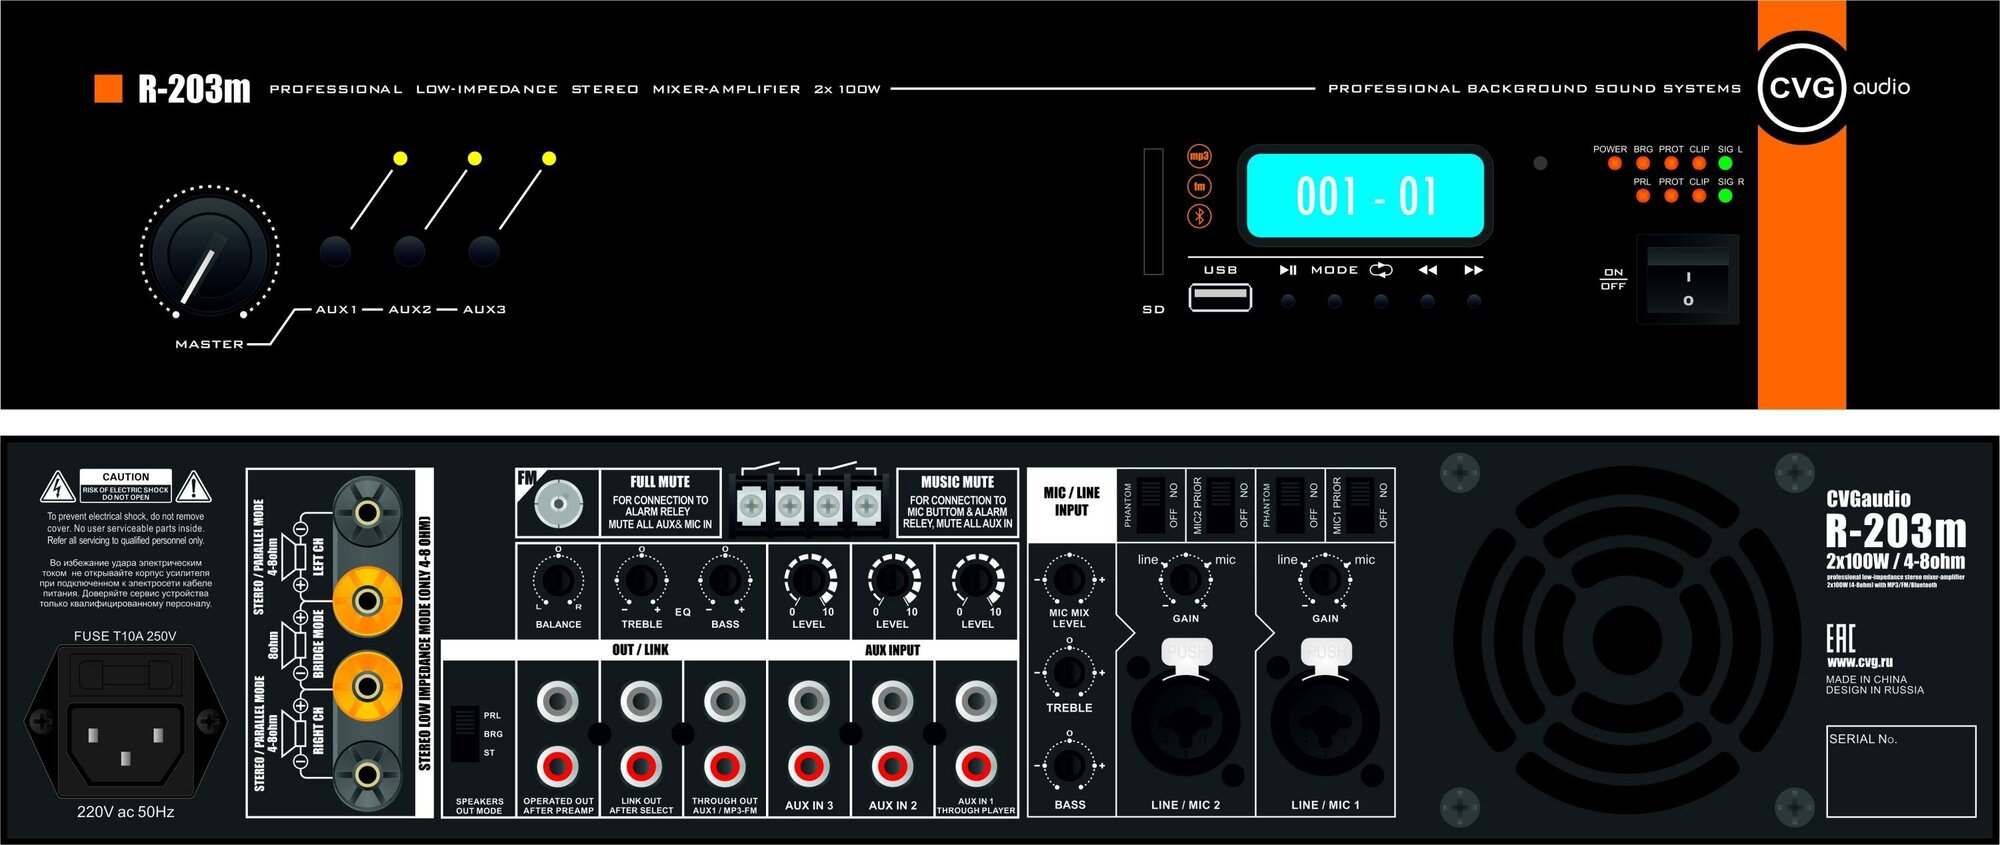Tap the cyan track display 001 - 01
Image resolution: width=2000 pixels, height=845 pixels.
(x=1365, y=195)
